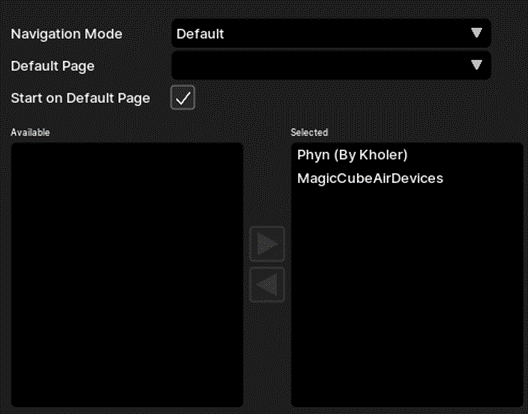Click inside the empty Available list box
This screenshot has width=528, height=414.
127,275
